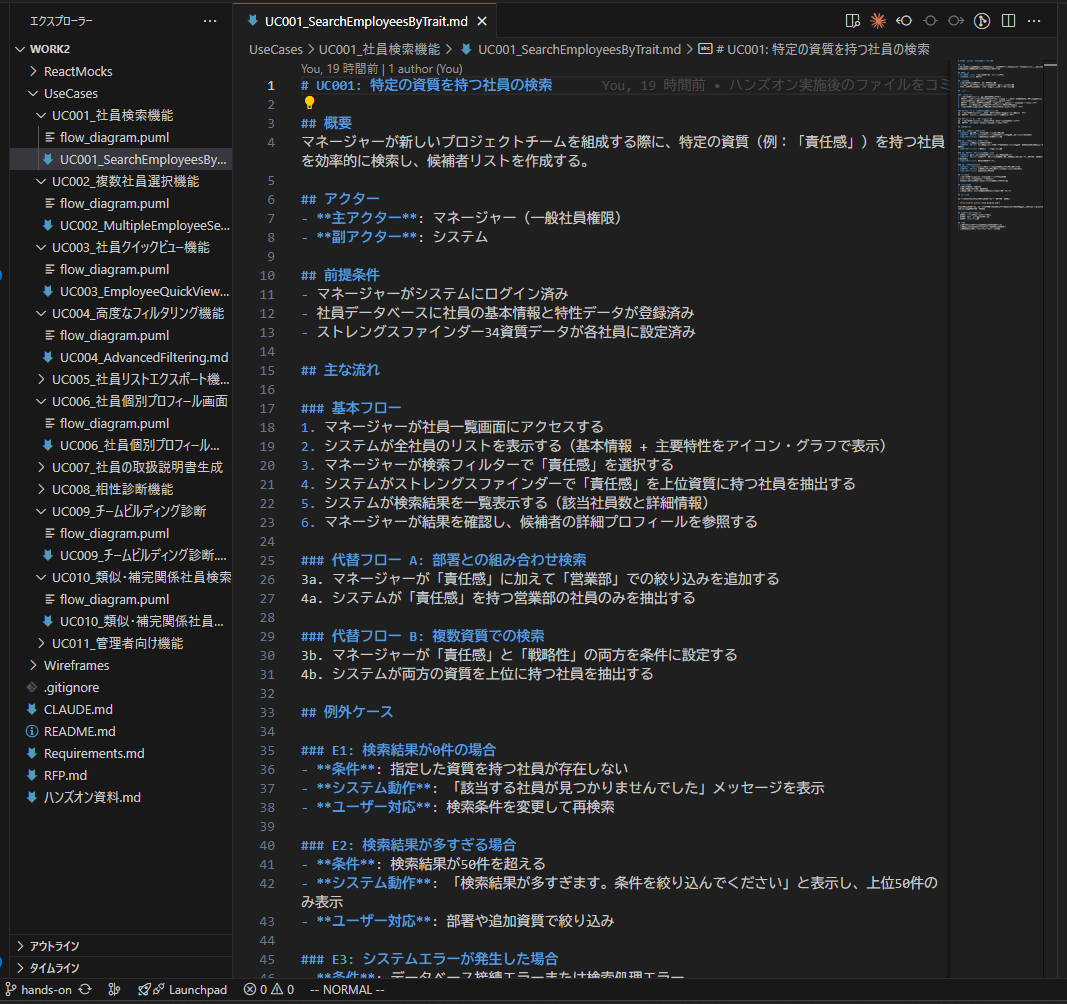Open the markdown preview to the side
This screenshot has width=1067, height=1004.
pyautogui.click(x=852, y=21)
